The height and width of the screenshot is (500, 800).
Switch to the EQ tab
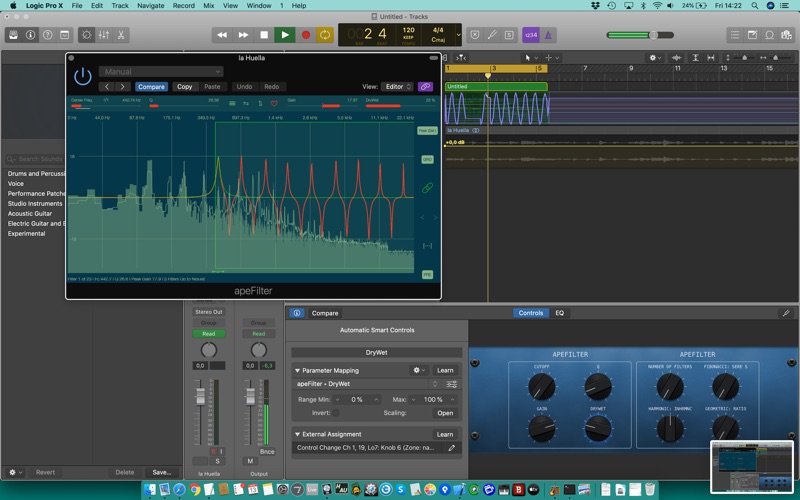[559, 313]
